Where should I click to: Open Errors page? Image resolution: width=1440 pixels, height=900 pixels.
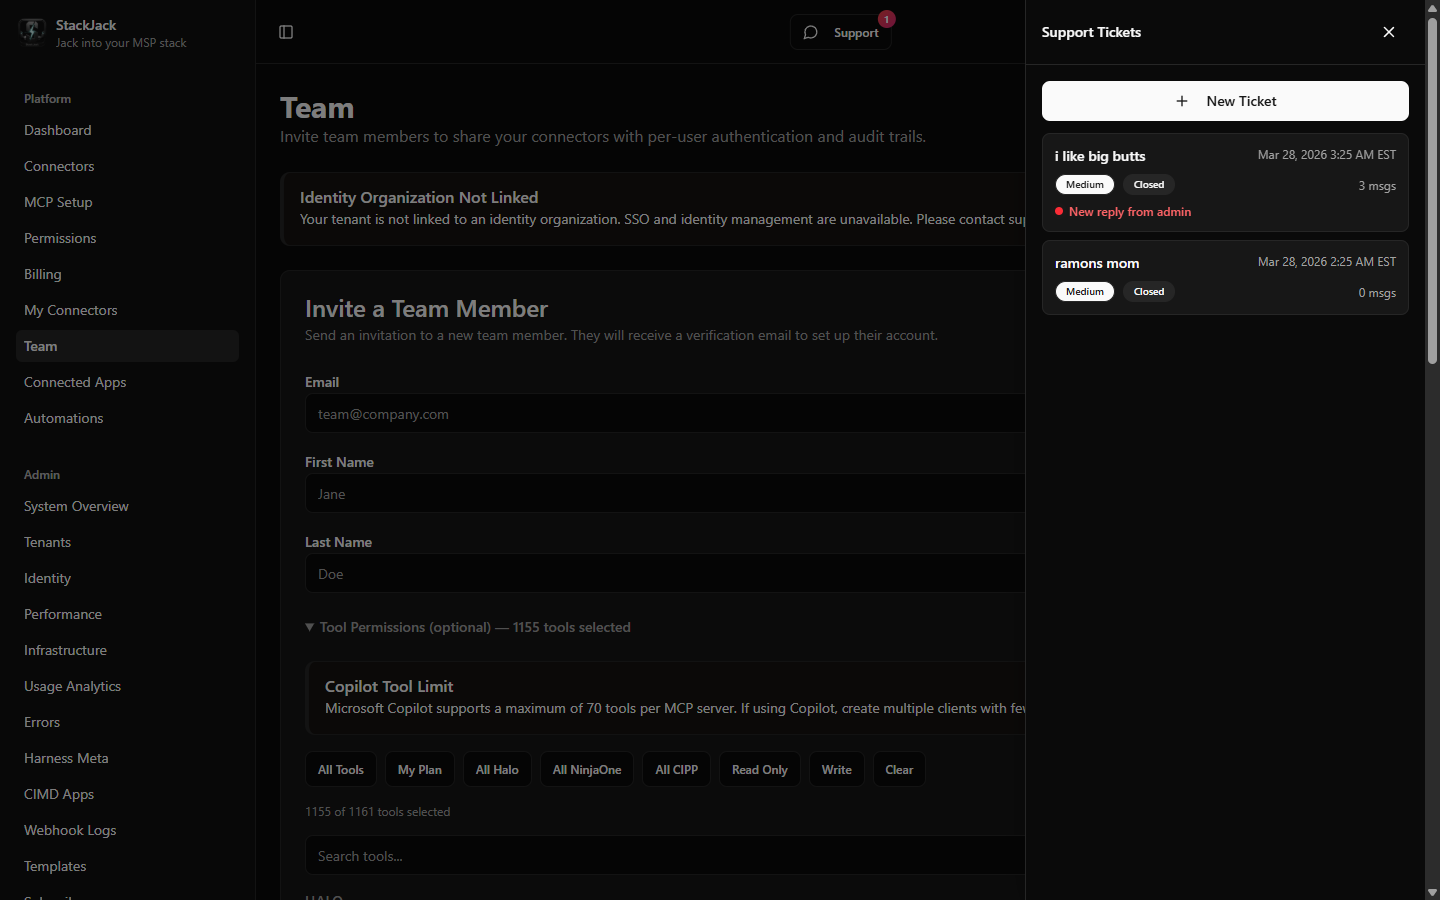(x=127, y=722)
